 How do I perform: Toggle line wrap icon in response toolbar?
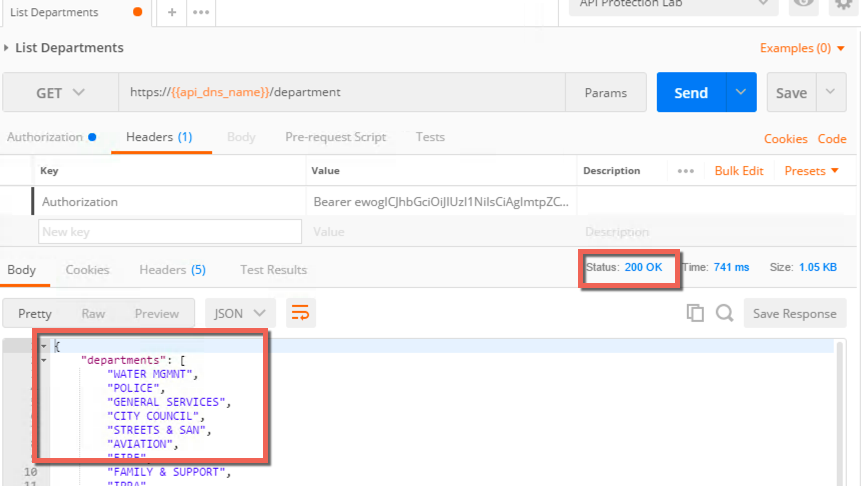(300, 313)
